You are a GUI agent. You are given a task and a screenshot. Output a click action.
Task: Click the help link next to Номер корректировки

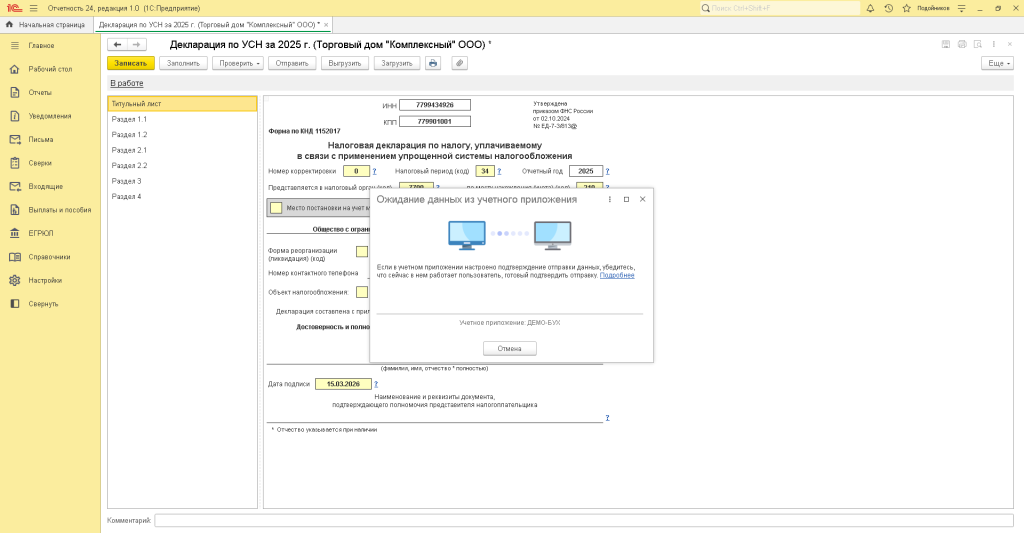click(x=374, y=171)
